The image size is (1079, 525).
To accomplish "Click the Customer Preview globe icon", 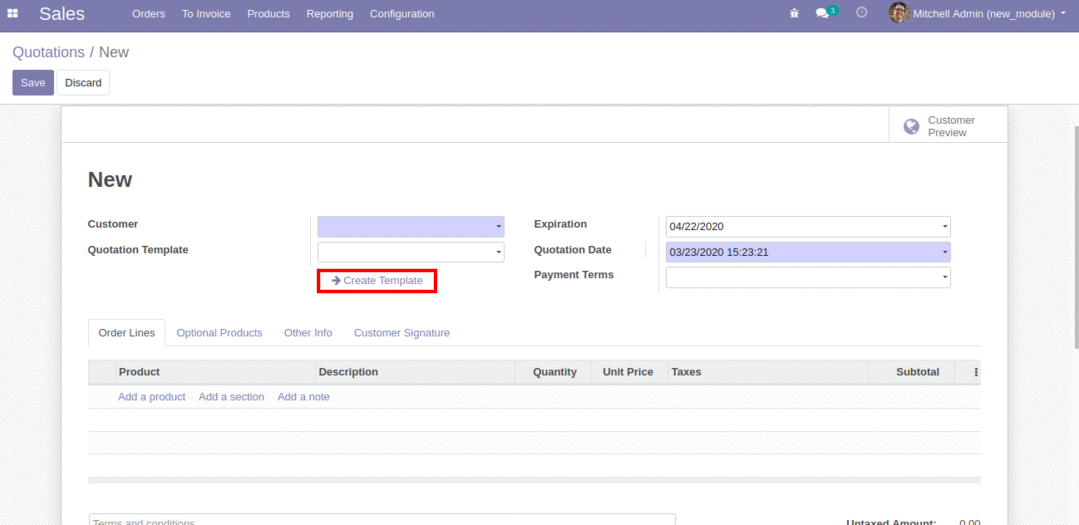I will (911, 126).
